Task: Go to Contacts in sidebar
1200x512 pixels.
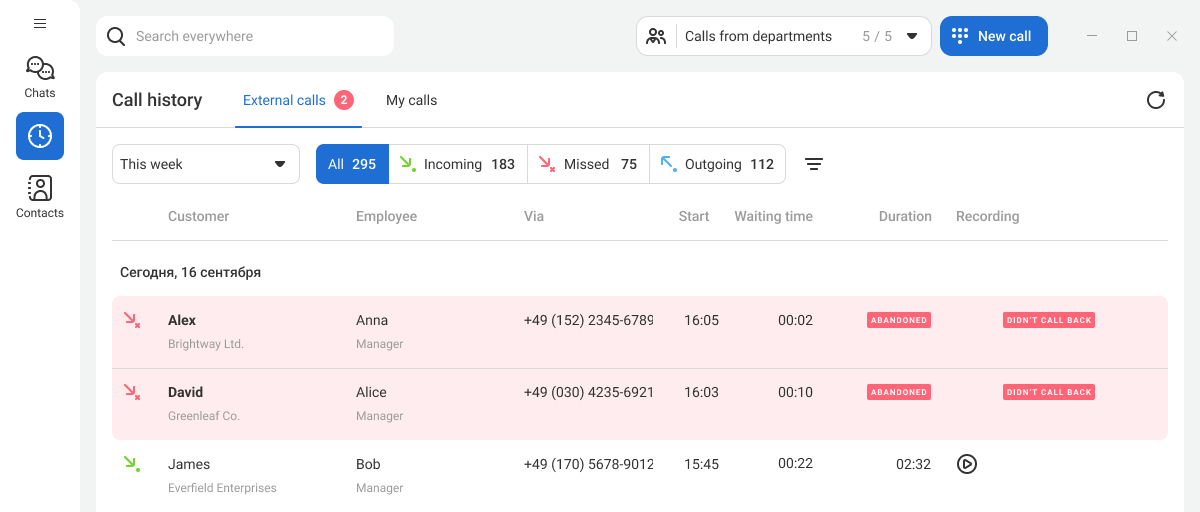Action: click(40, 196)
